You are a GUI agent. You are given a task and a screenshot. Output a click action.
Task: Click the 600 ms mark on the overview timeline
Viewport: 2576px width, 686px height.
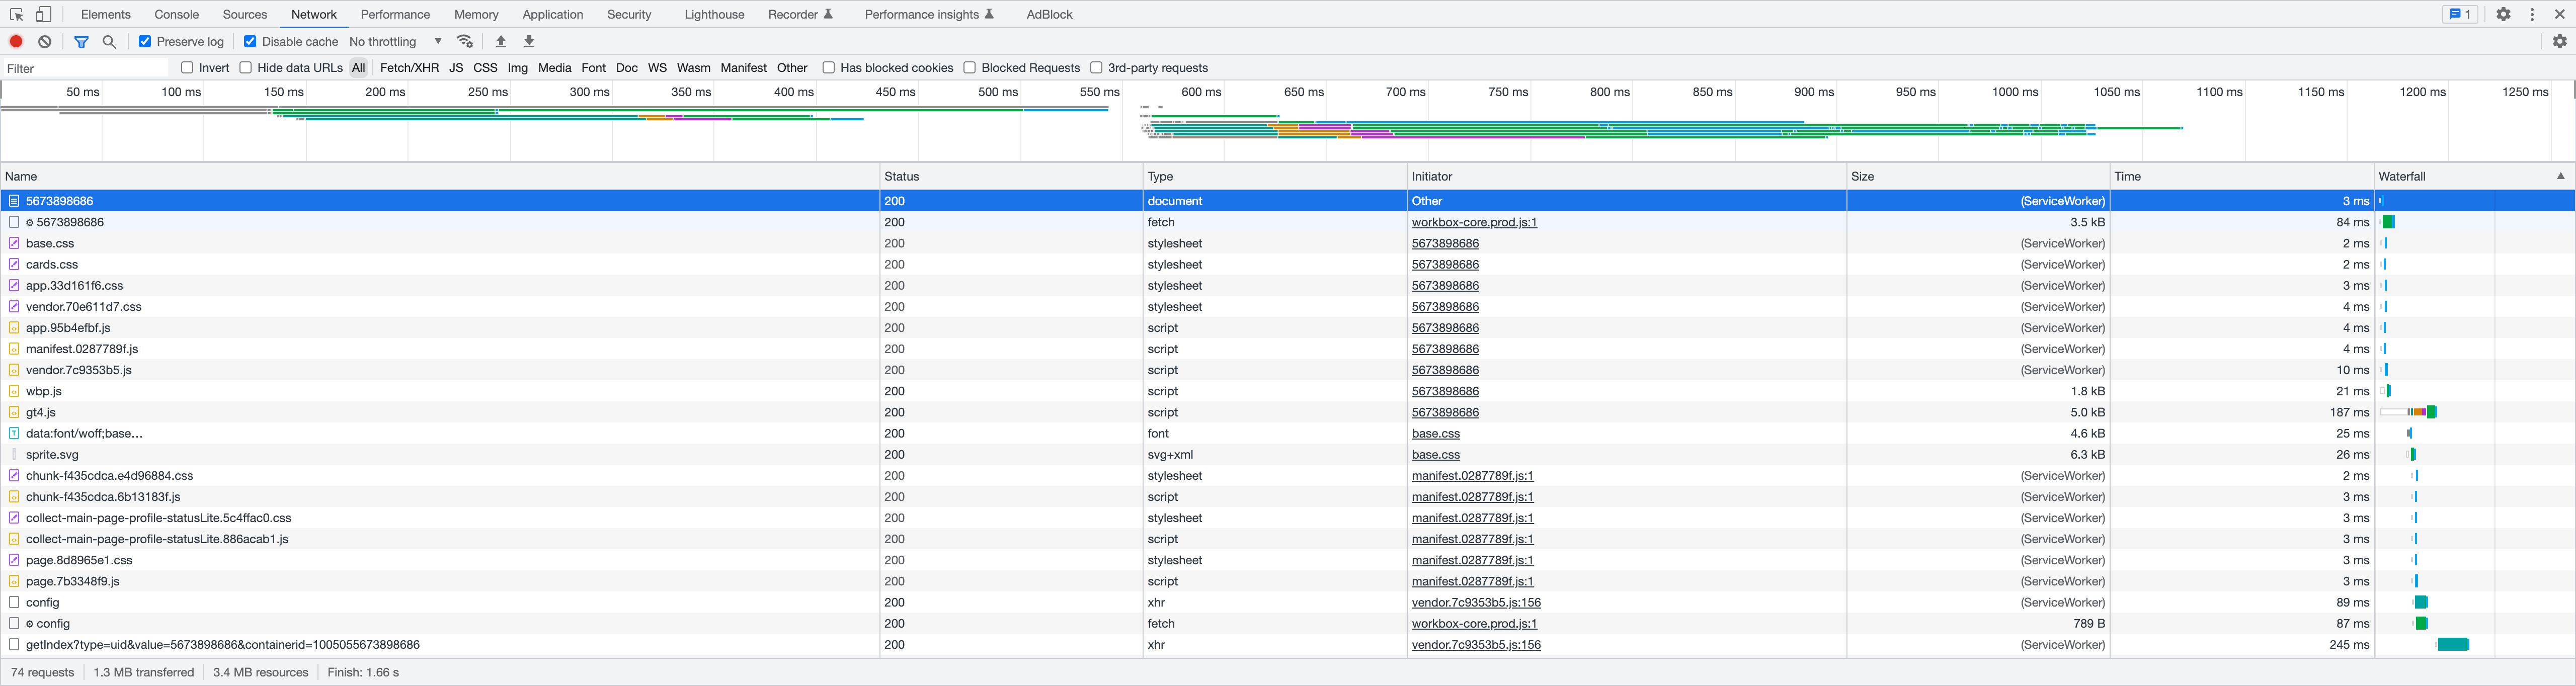click(x=1201, y=92)
